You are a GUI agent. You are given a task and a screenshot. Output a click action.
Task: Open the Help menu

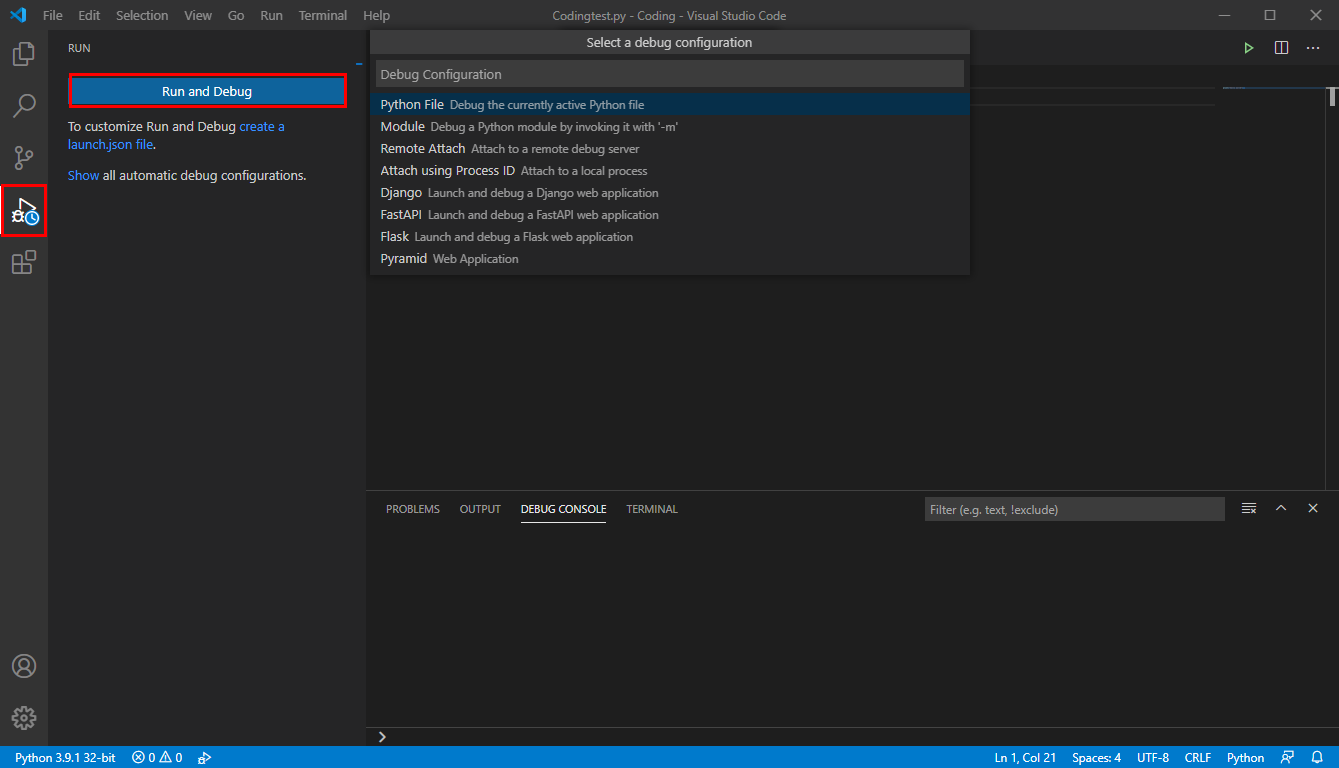click(x=377, y=15)
